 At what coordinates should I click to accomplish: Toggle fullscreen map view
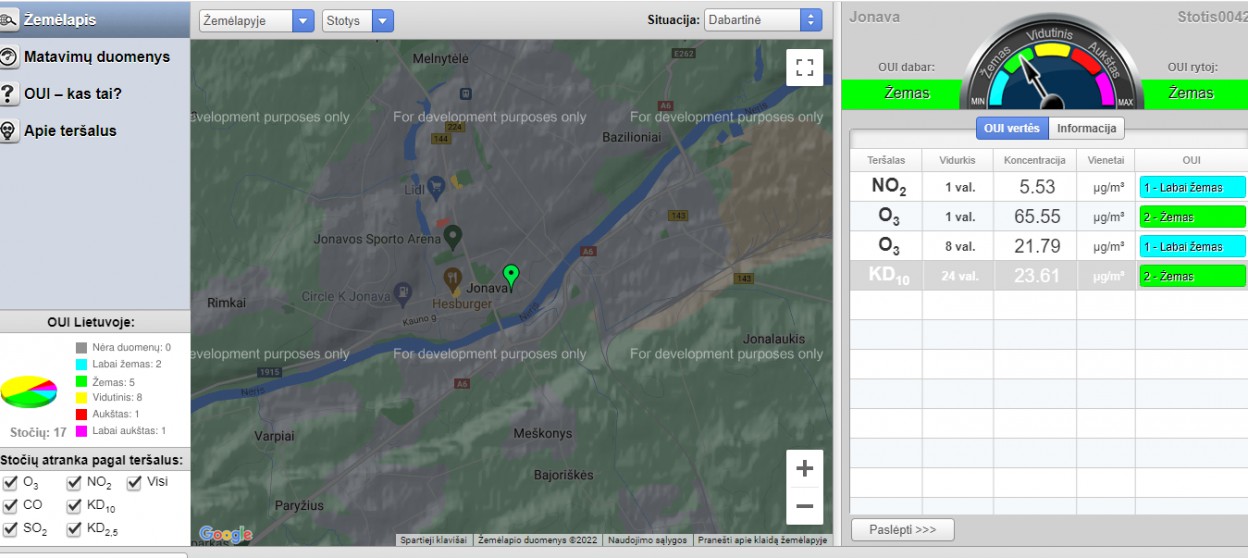804,67
